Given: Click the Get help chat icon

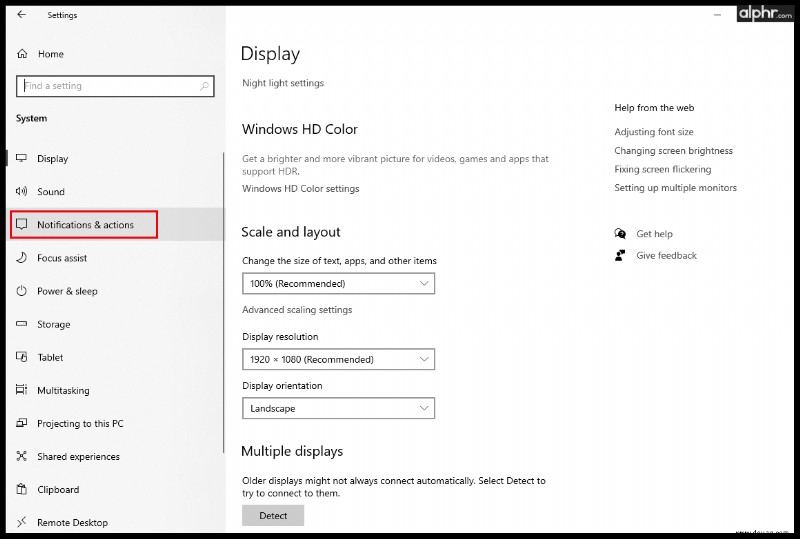Looking at the screenshot, I should 620,234.
